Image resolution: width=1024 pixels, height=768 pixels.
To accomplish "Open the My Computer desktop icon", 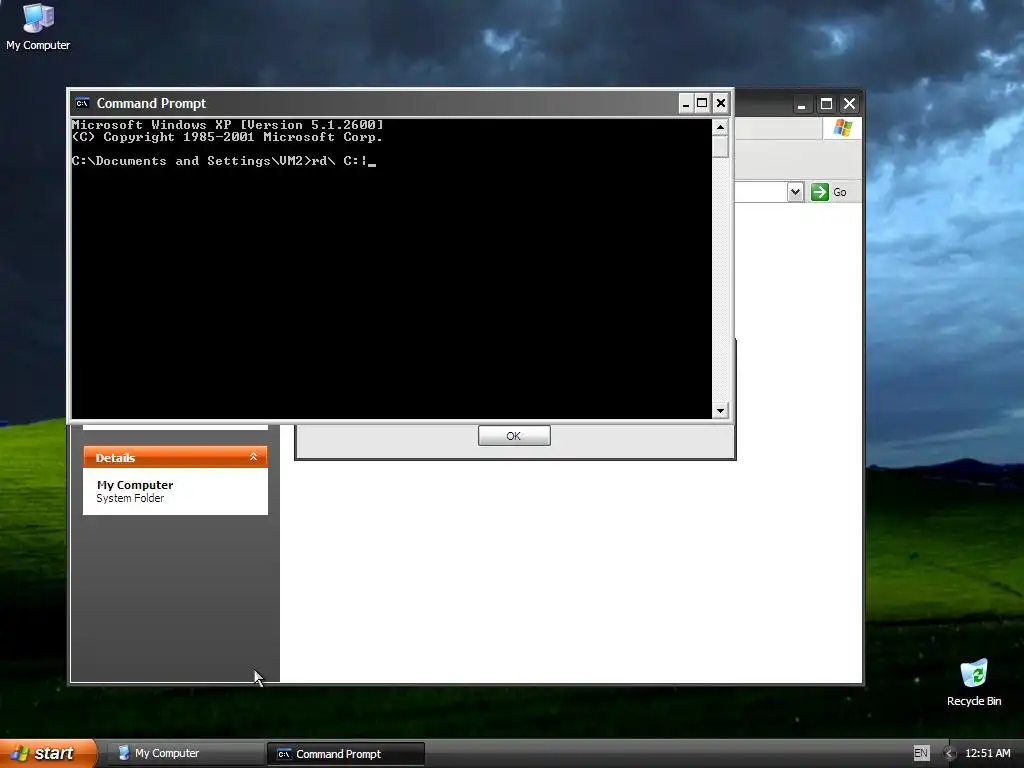I will pyautogui.click(x=38, y=27).
